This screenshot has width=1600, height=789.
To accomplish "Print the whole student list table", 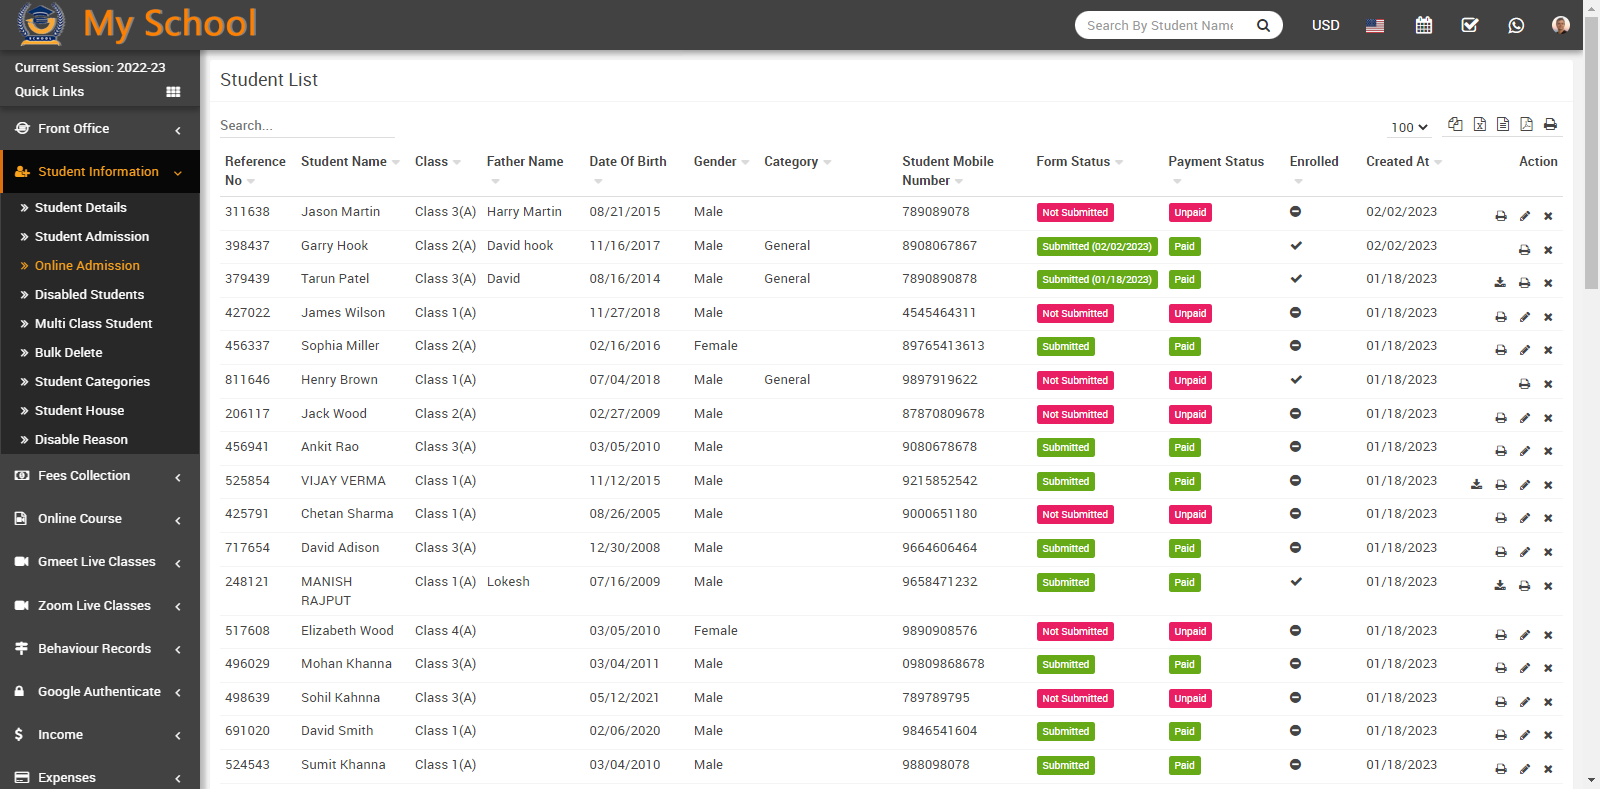I will [1550, 124].
